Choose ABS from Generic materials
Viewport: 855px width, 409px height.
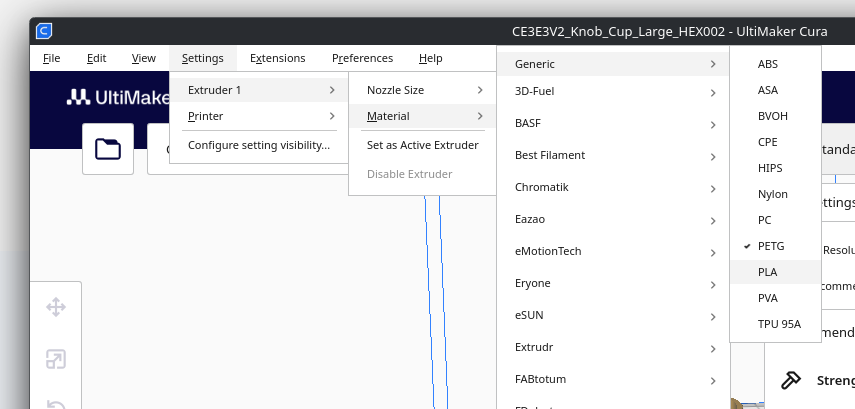pos(768,64)
